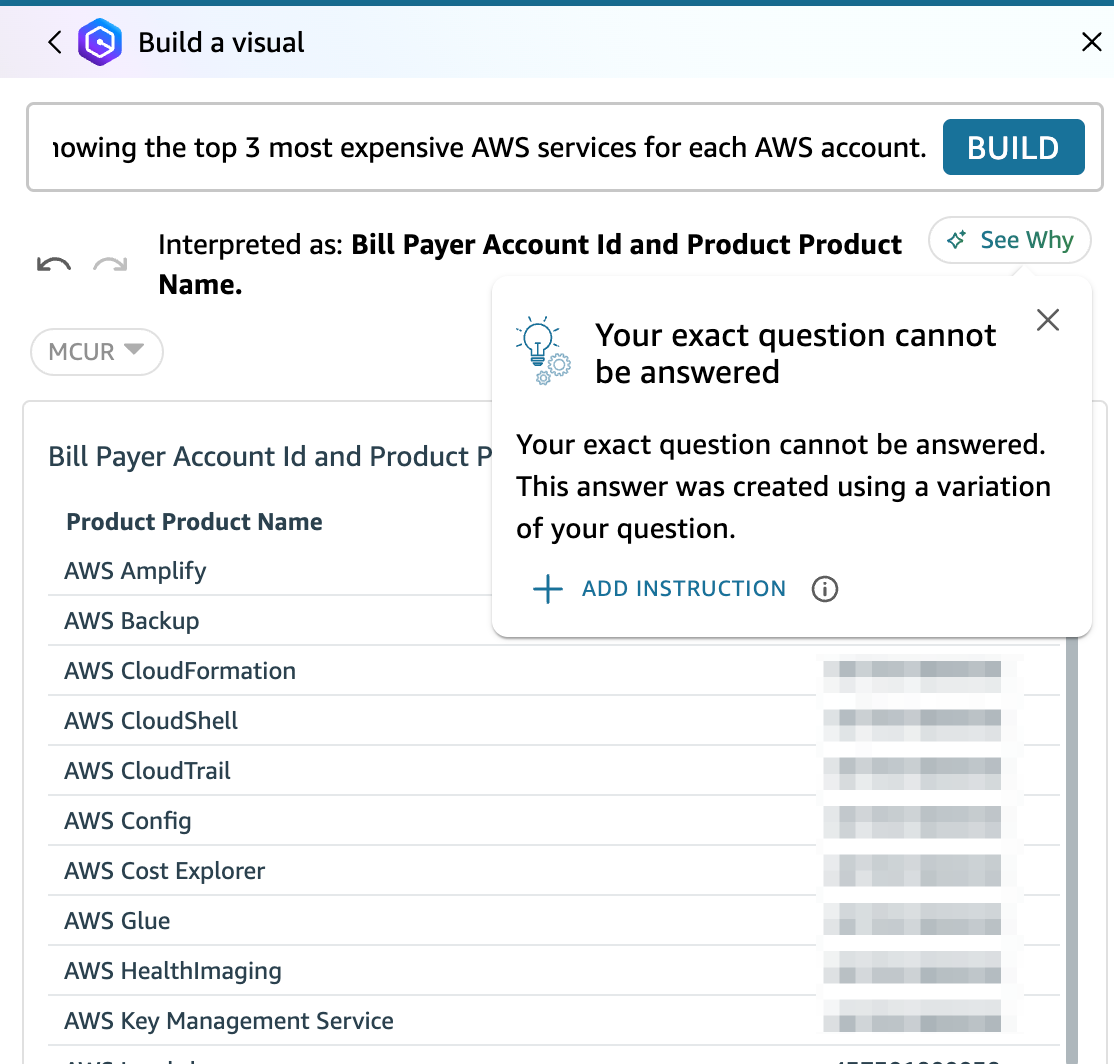Select the AWS Cost Explorer row
The width and height of the screenshot is (1114, 1064).
point(554,871)
